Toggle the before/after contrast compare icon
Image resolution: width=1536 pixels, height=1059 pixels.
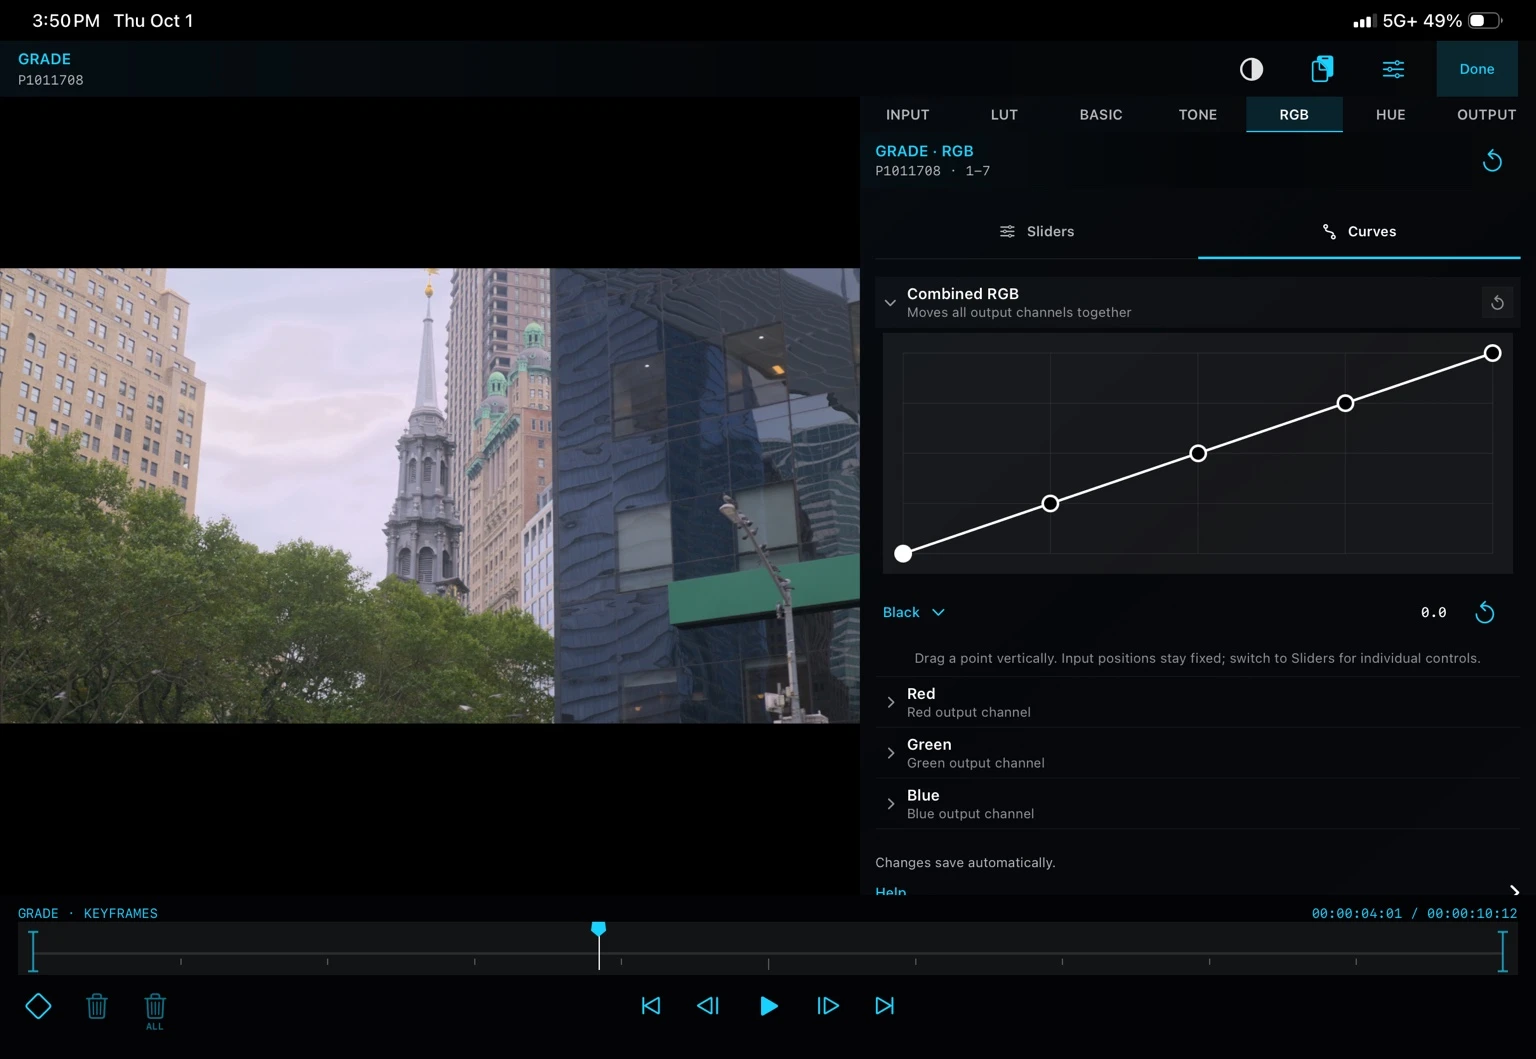pos(1251,69)
